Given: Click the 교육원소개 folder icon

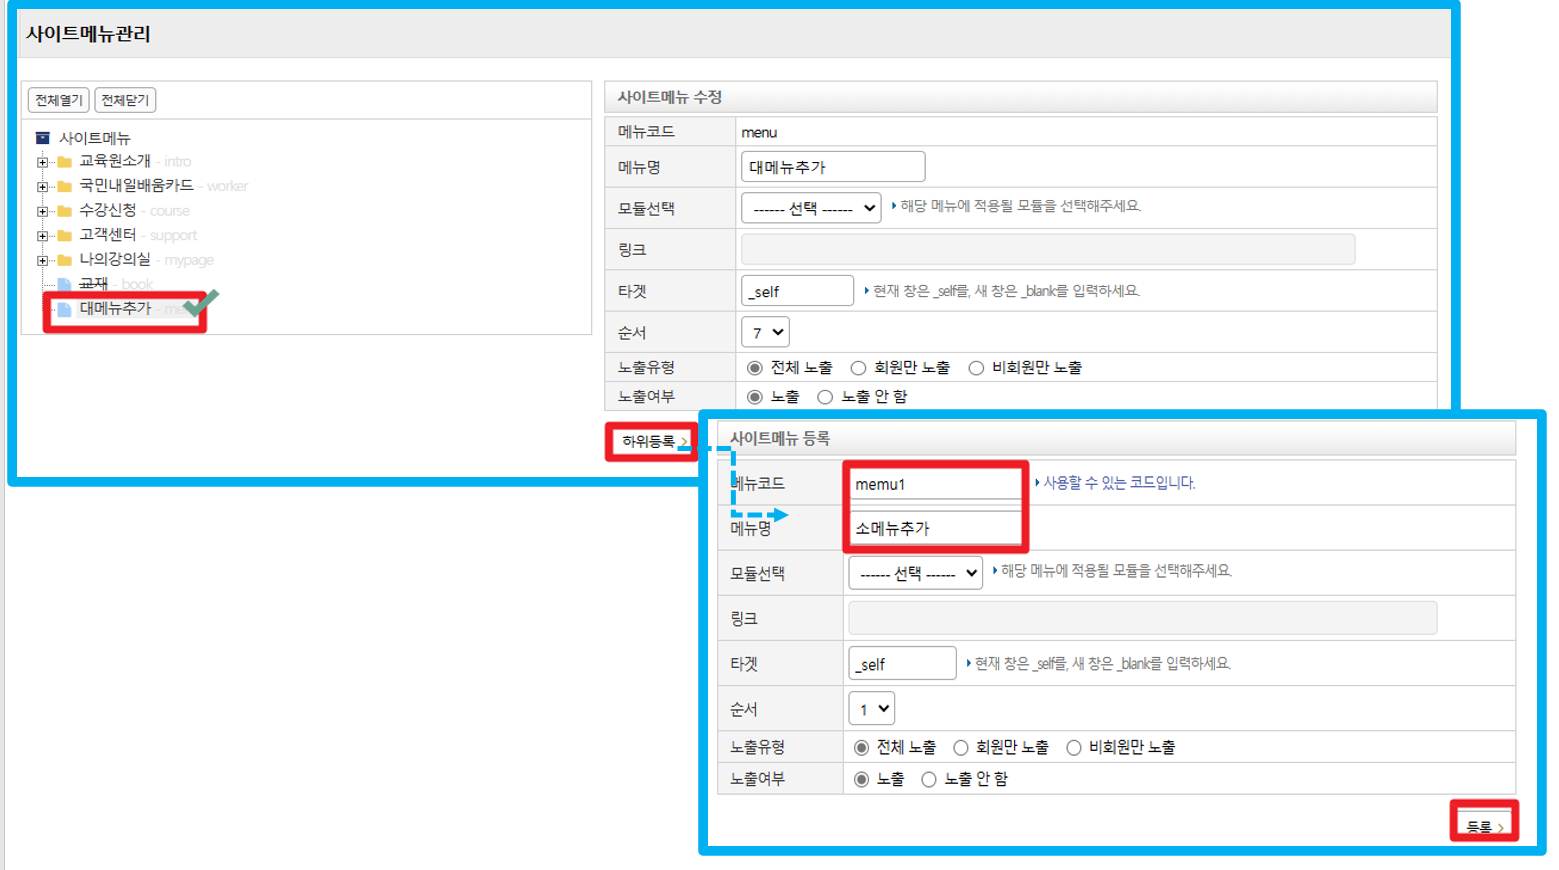Looking at the screenshot, I should [x=65, y=162].
